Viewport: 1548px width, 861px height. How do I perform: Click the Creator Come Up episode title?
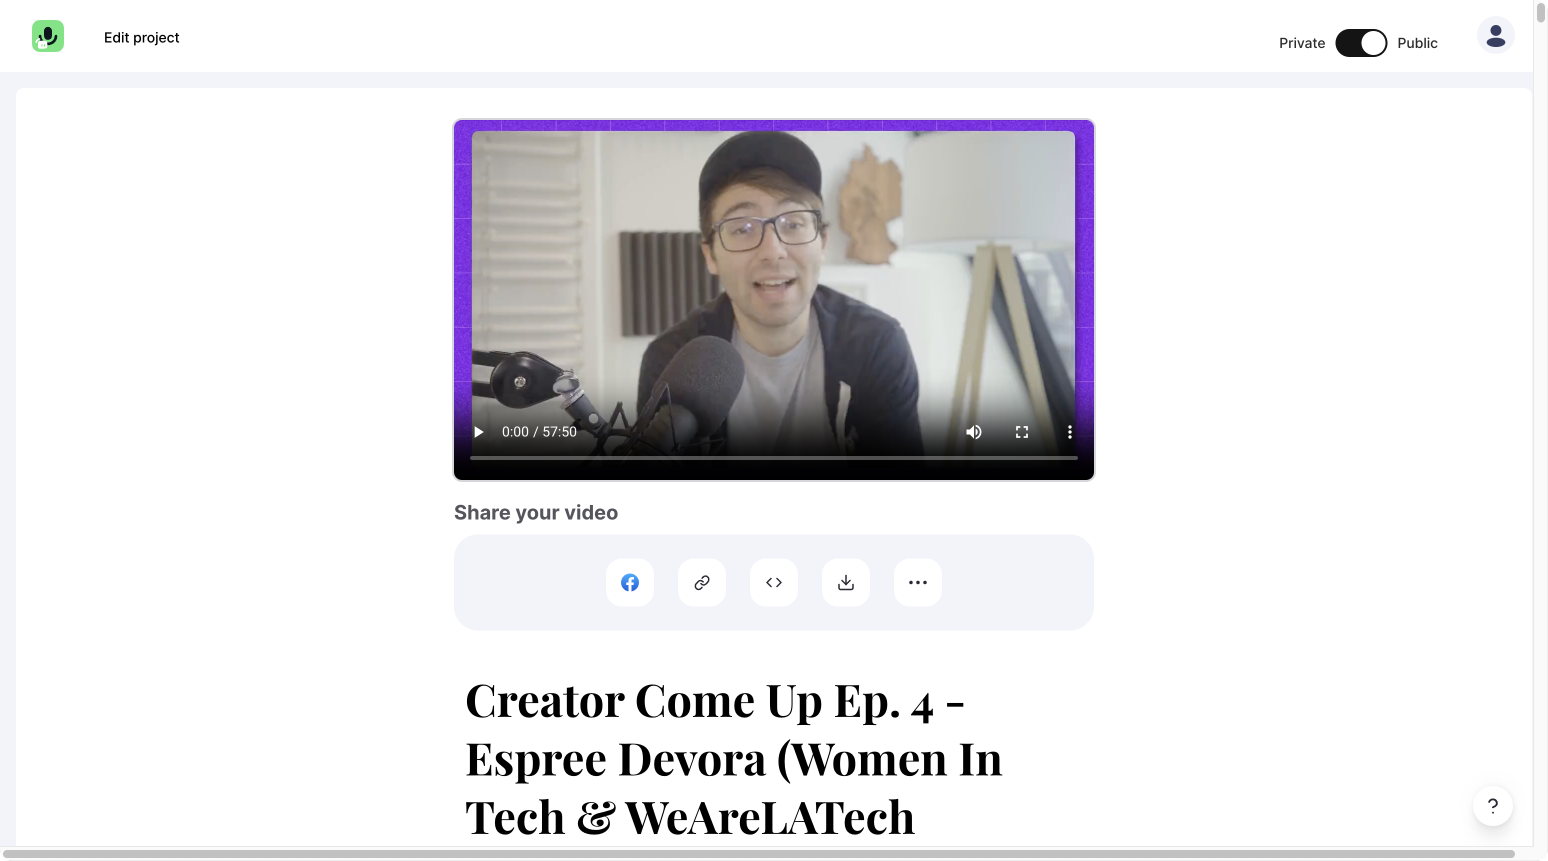[735, 759]
